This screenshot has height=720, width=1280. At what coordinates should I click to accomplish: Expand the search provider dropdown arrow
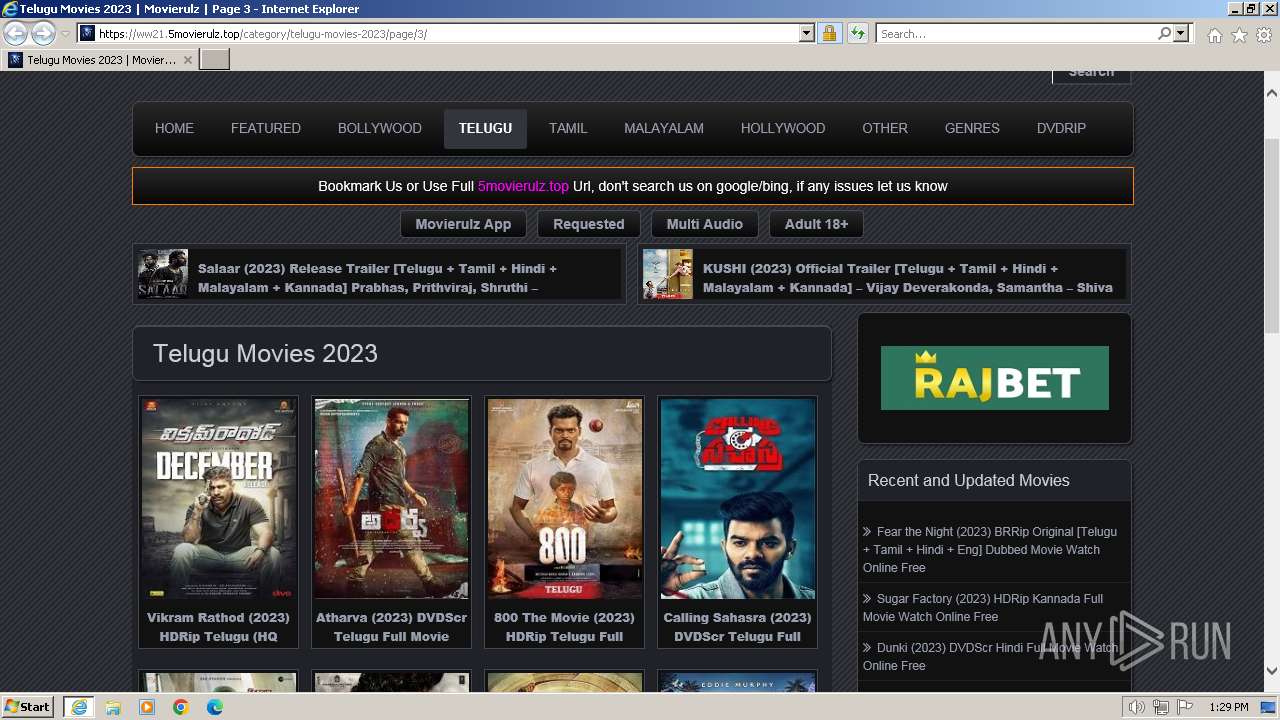(x=1181, y=34)
